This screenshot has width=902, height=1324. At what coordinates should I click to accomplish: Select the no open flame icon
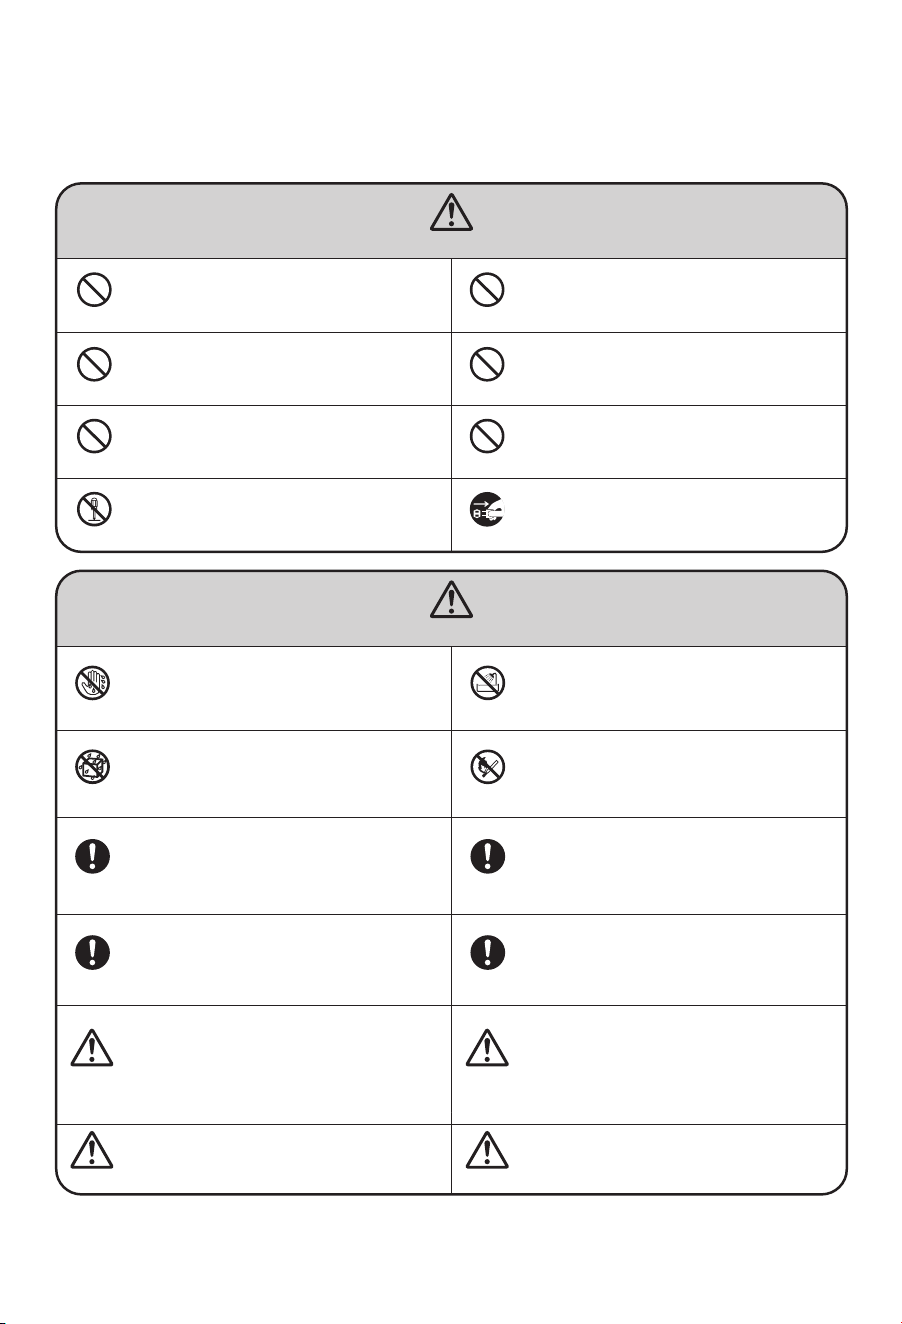coord(487,766)
